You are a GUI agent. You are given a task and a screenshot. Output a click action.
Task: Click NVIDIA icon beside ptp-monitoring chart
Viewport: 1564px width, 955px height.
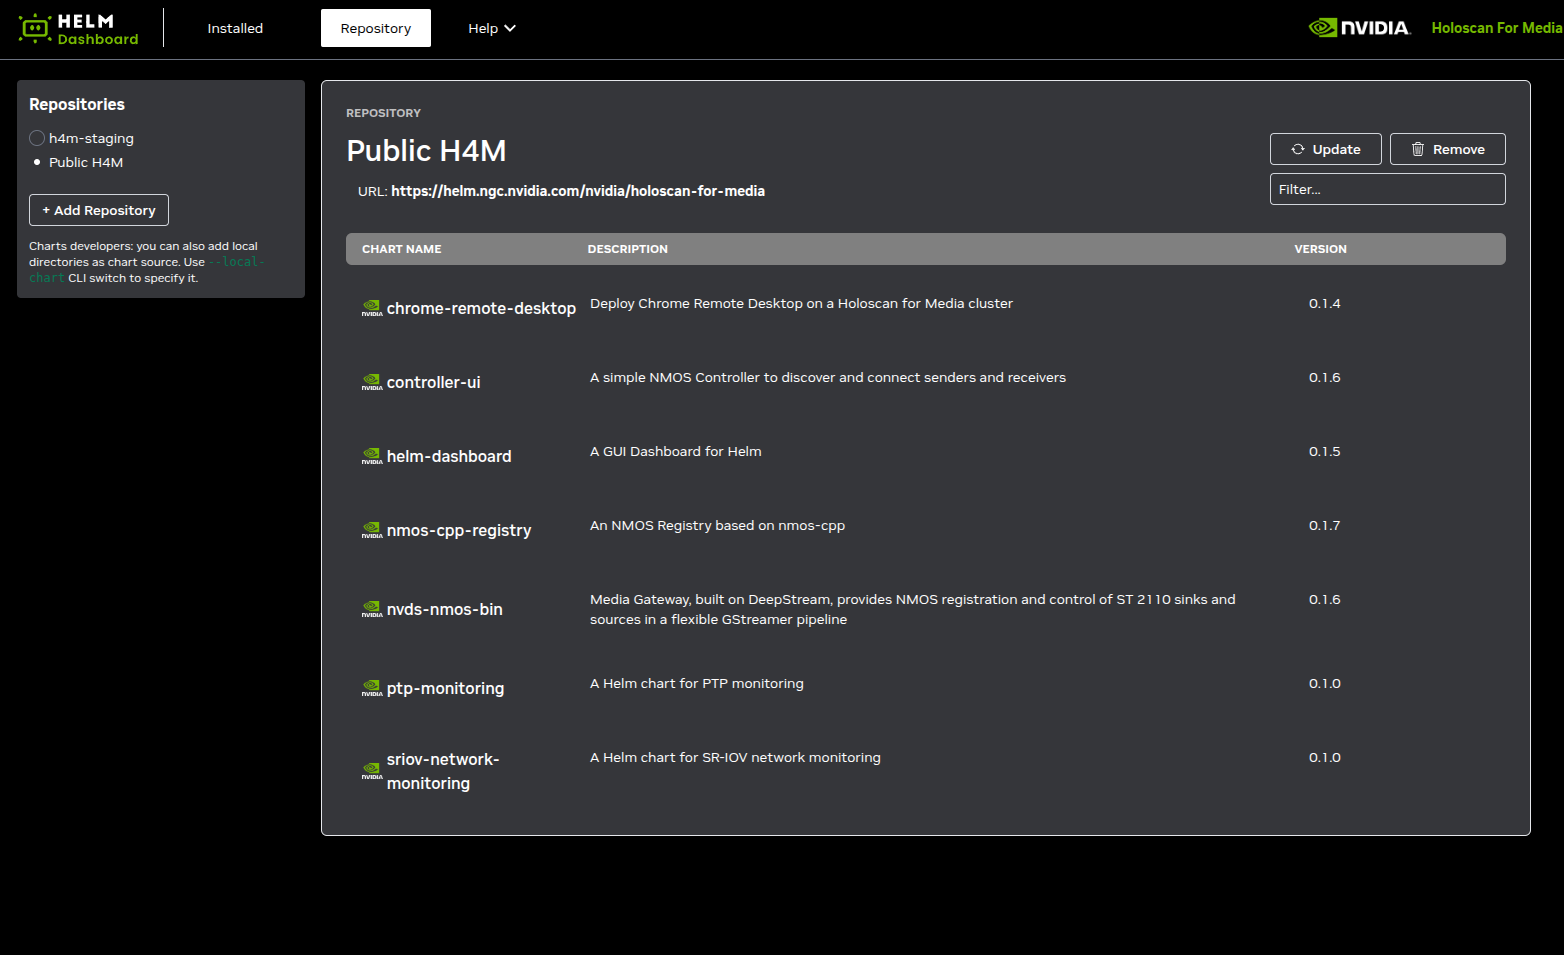tap(372, 688)
